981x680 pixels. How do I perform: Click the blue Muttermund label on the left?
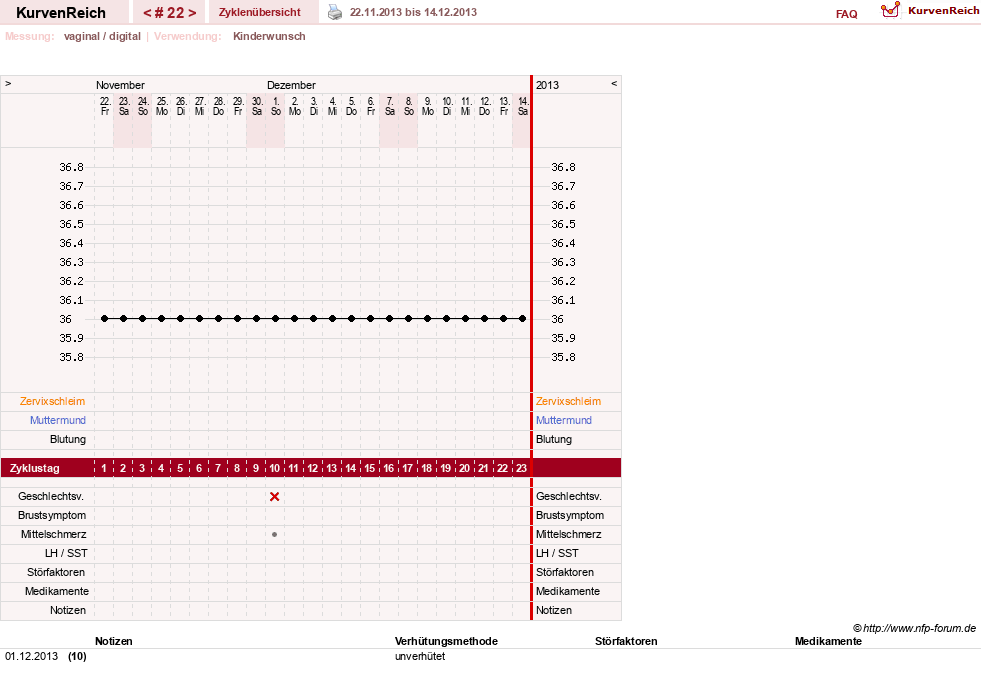point(58,420)
